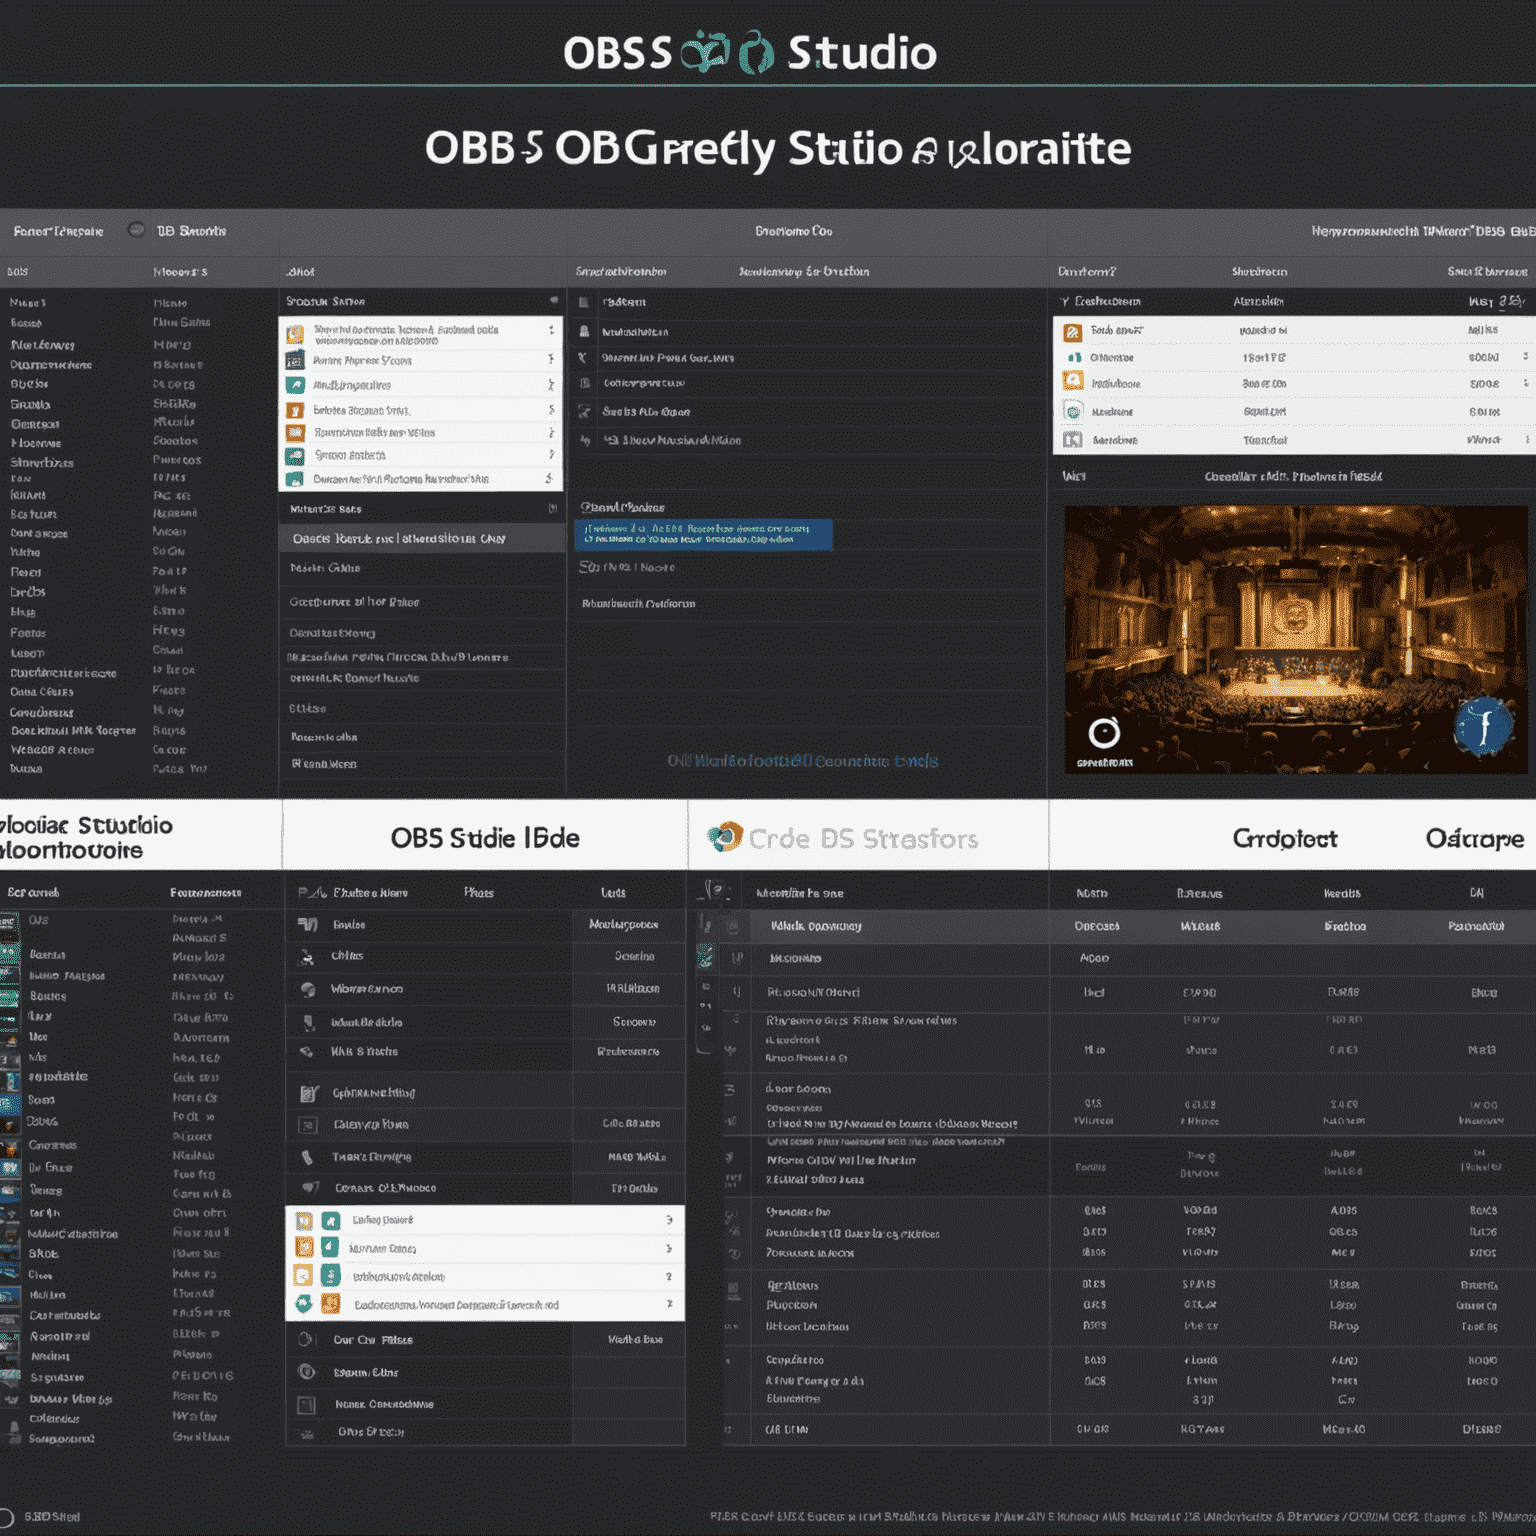This screenshot has width=1536, height=1536.
Task: Click the teal picture icon in the last white row of the 'Spooun Snitors' list
Action: (295, 479)
